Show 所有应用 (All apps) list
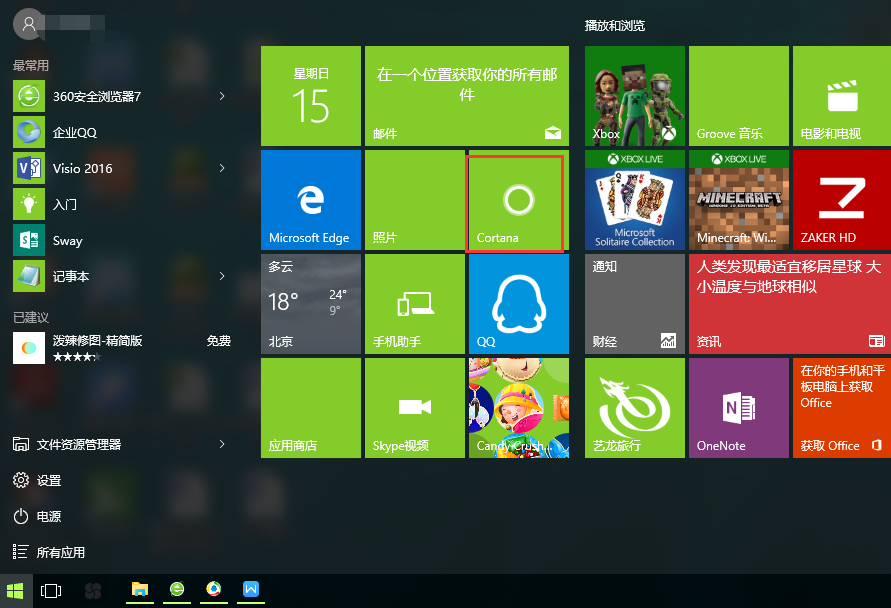Viewport: 891px width, 608px height. pyautogui.click(x=49, y=552)
